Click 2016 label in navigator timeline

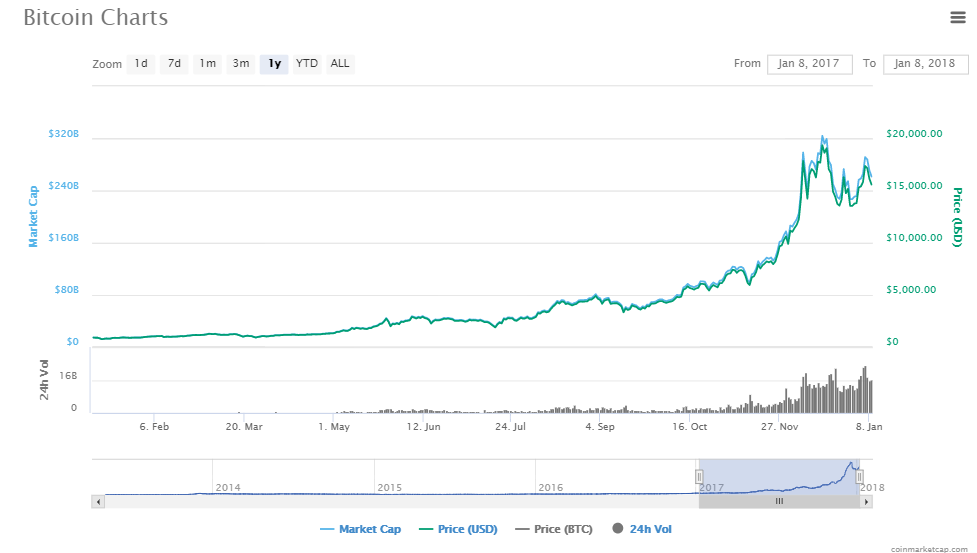tap(551, 488)
